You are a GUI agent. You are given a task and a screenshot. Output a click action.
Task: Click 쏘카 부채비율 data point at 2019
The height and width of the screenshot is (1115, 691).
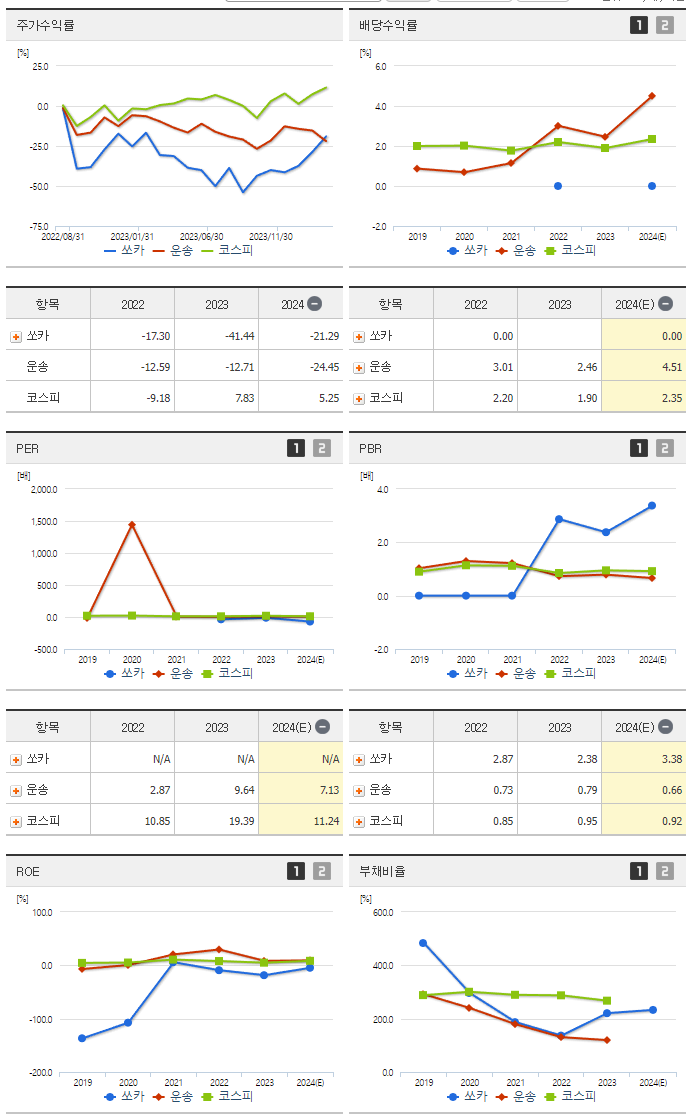point(423,943)
